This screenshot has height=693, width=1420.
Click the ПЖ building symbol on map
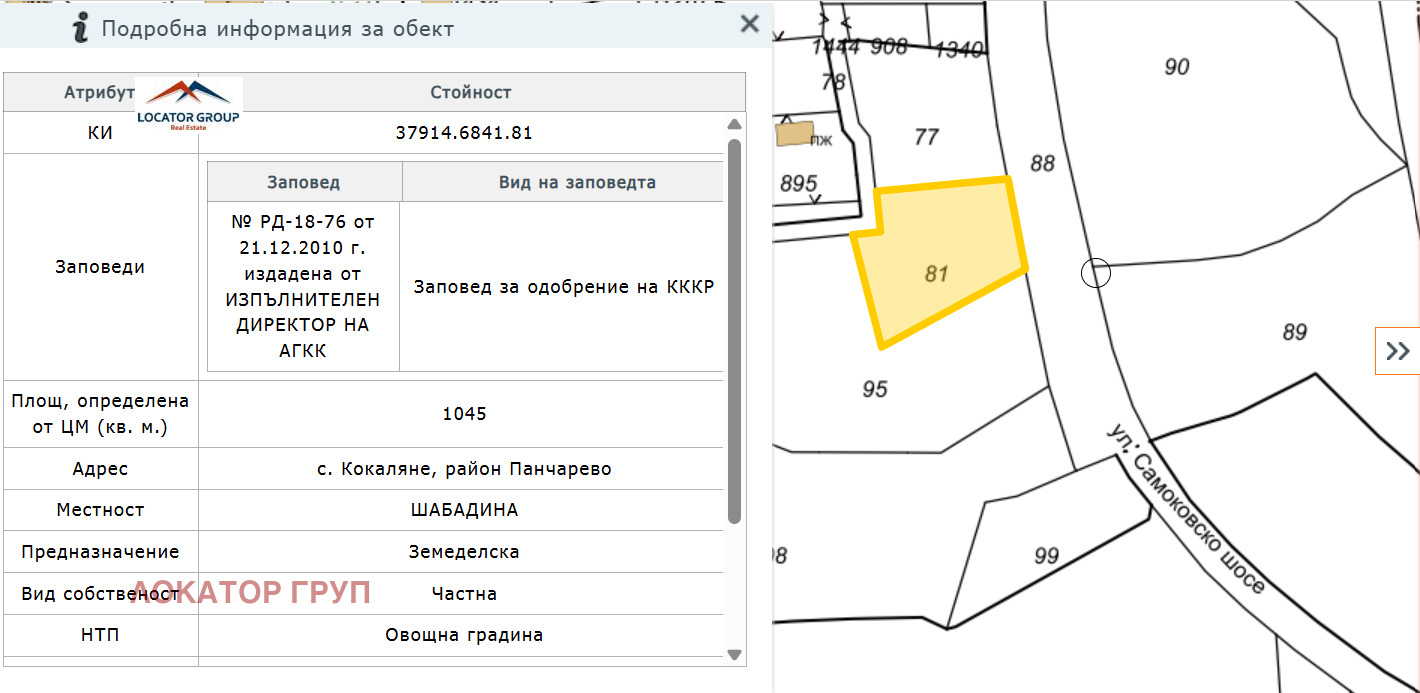coord(796,134)
